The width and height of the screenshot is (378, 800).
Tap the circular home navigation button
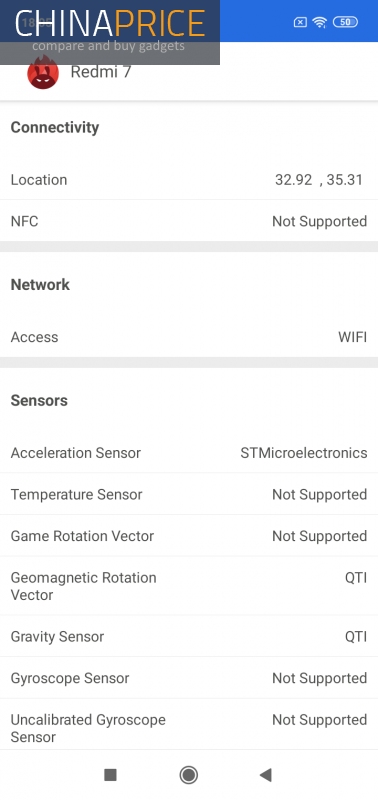click(189, 774)
